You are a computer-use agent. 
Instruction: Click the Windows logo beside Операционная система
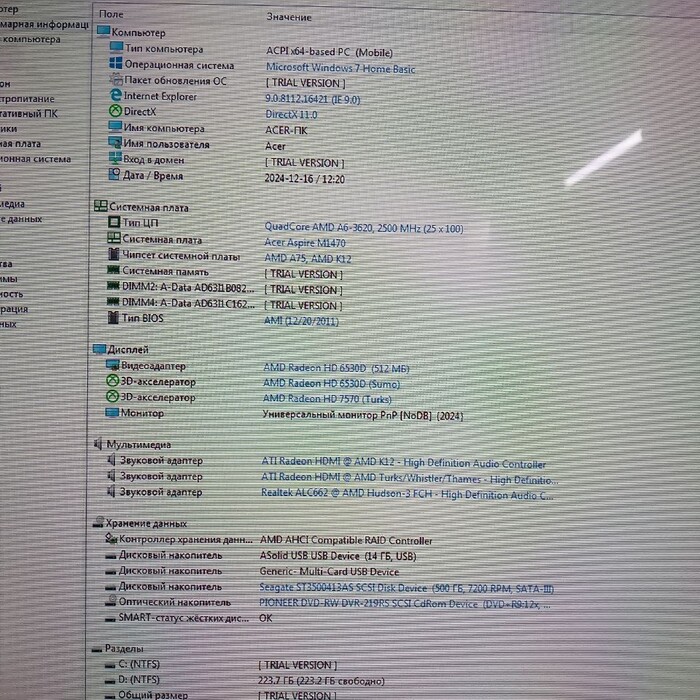tap(116, 63)
